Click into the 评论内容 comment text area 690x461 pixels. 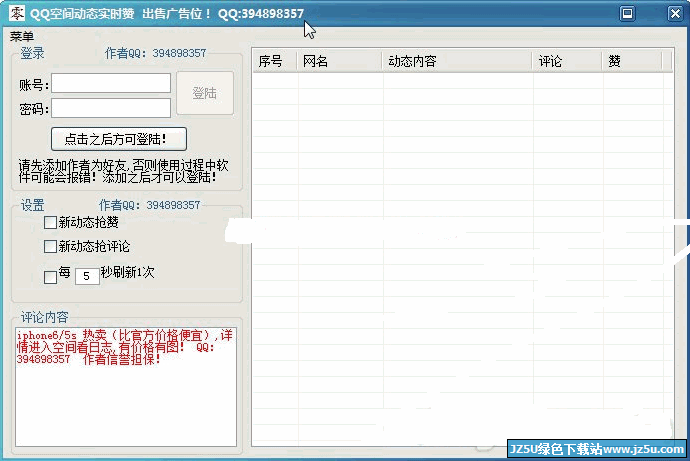tap(126, 387)
